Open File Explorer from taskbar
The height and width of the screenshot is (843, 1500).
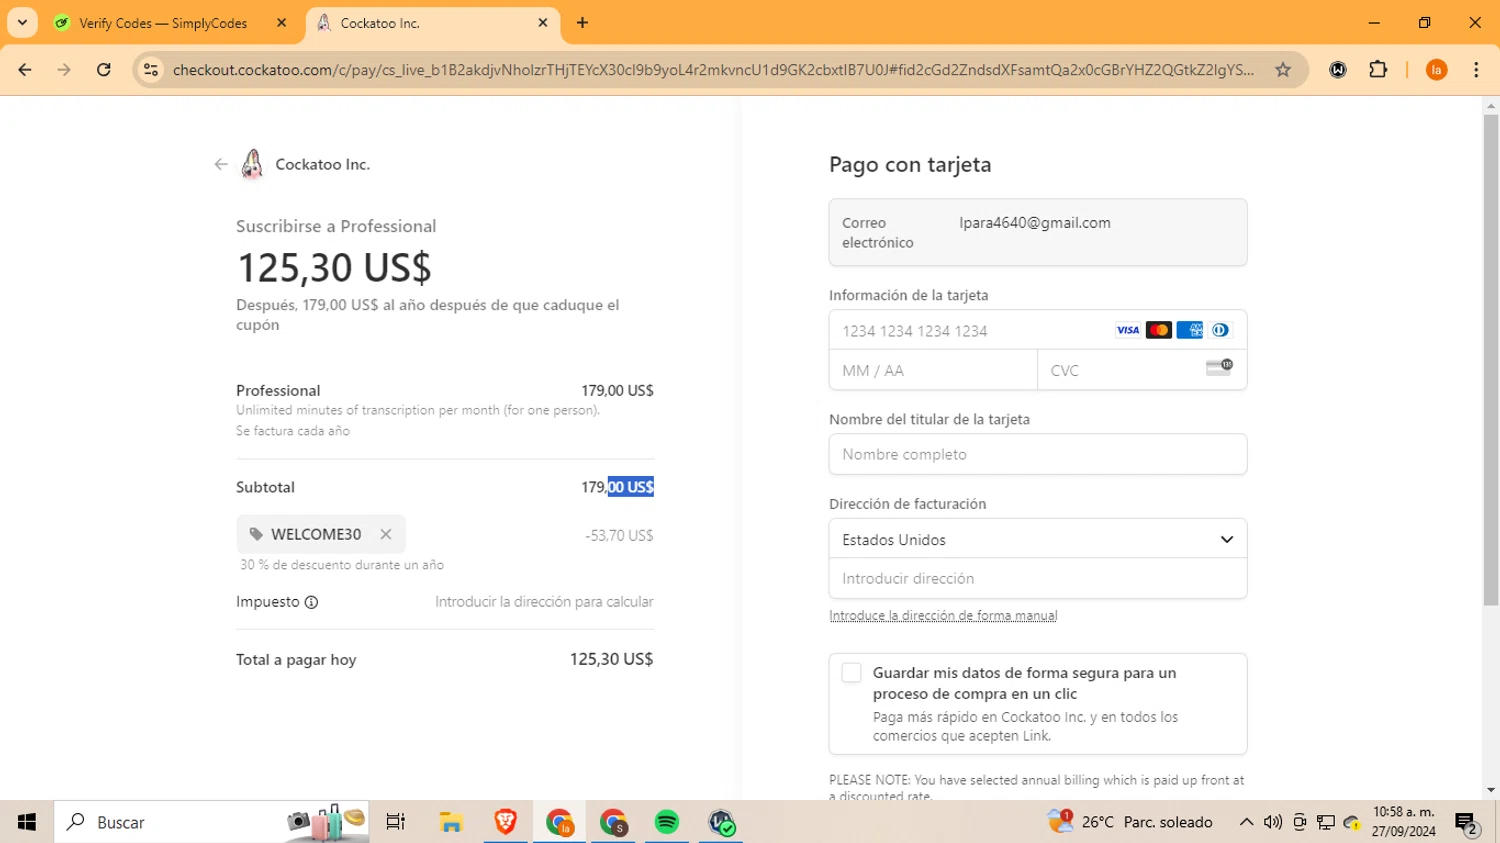tap(451, 822)
